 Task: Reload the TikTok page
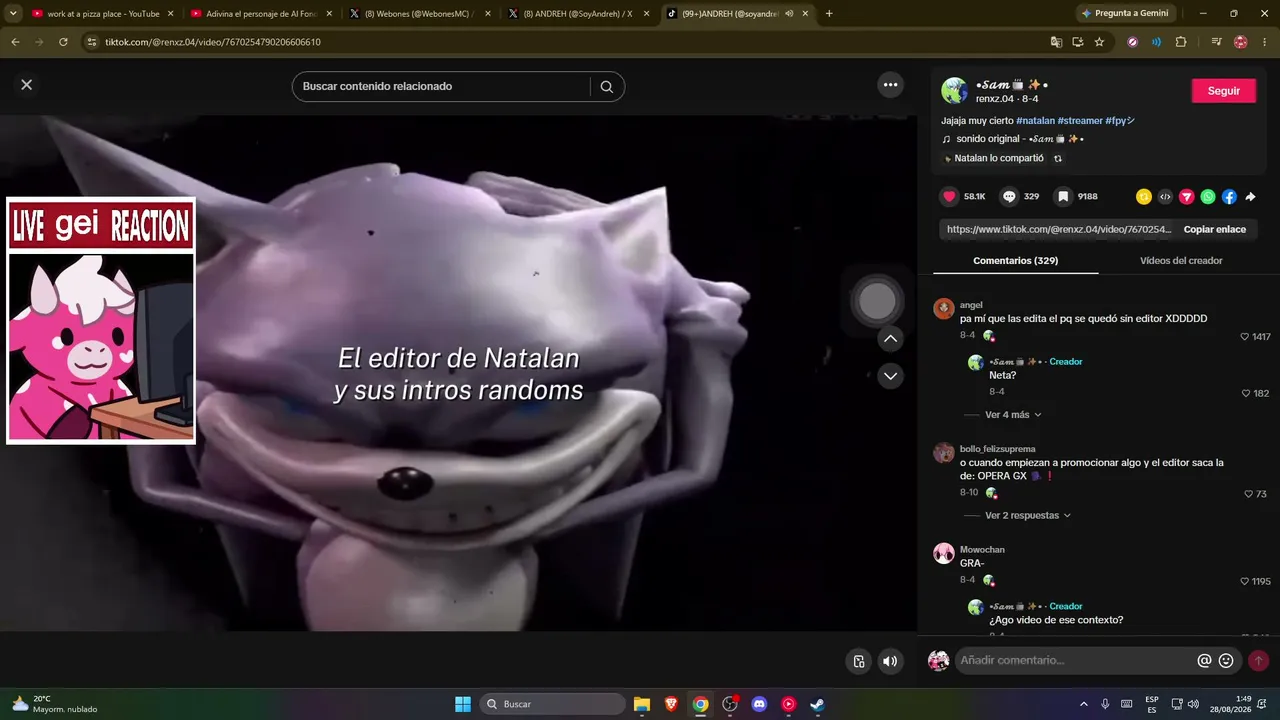(63, 42)
